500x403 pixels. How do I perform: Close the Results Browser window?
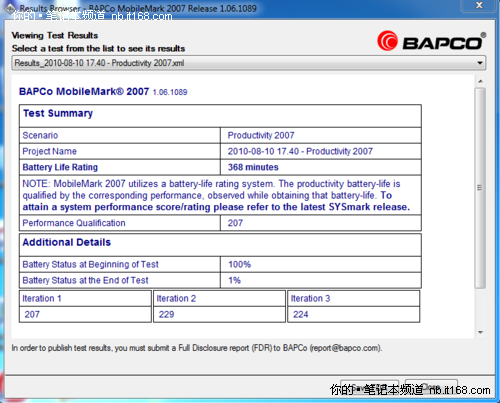(x=479, y=5)
